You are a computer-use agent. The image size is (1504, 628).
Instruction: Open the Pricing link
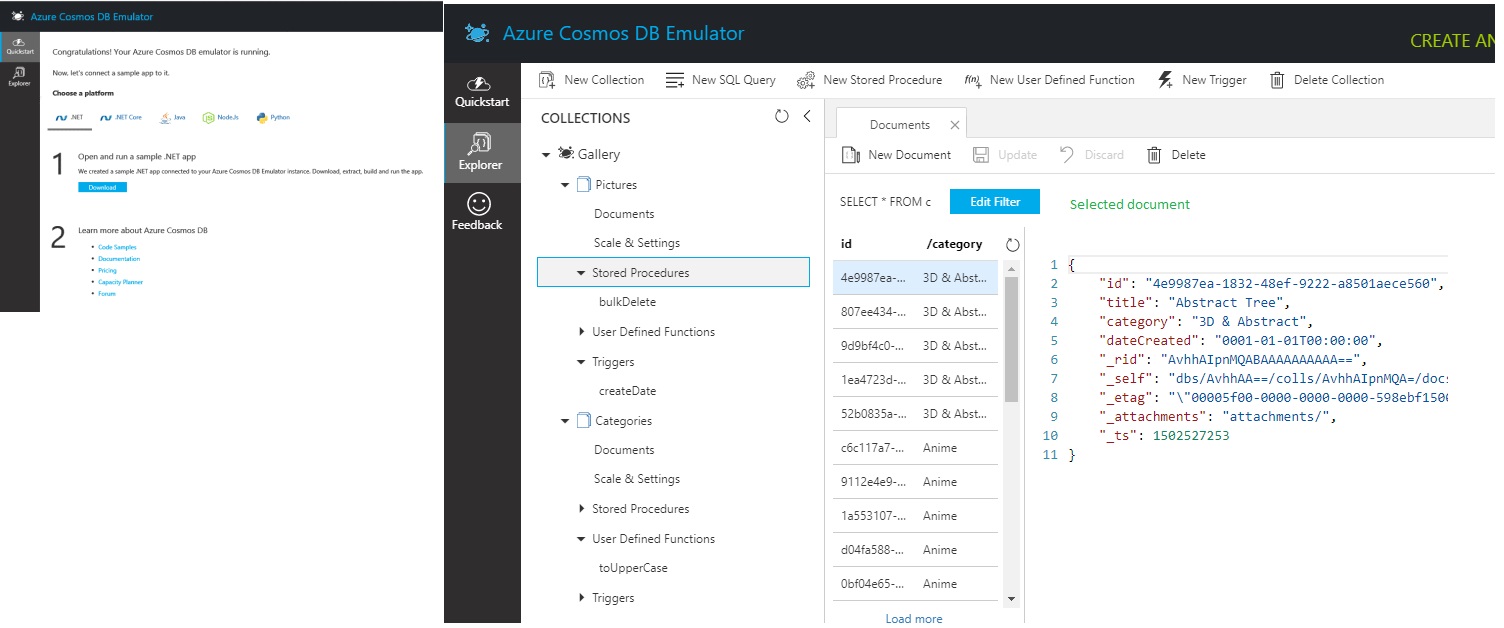click(x=107, y=271)
